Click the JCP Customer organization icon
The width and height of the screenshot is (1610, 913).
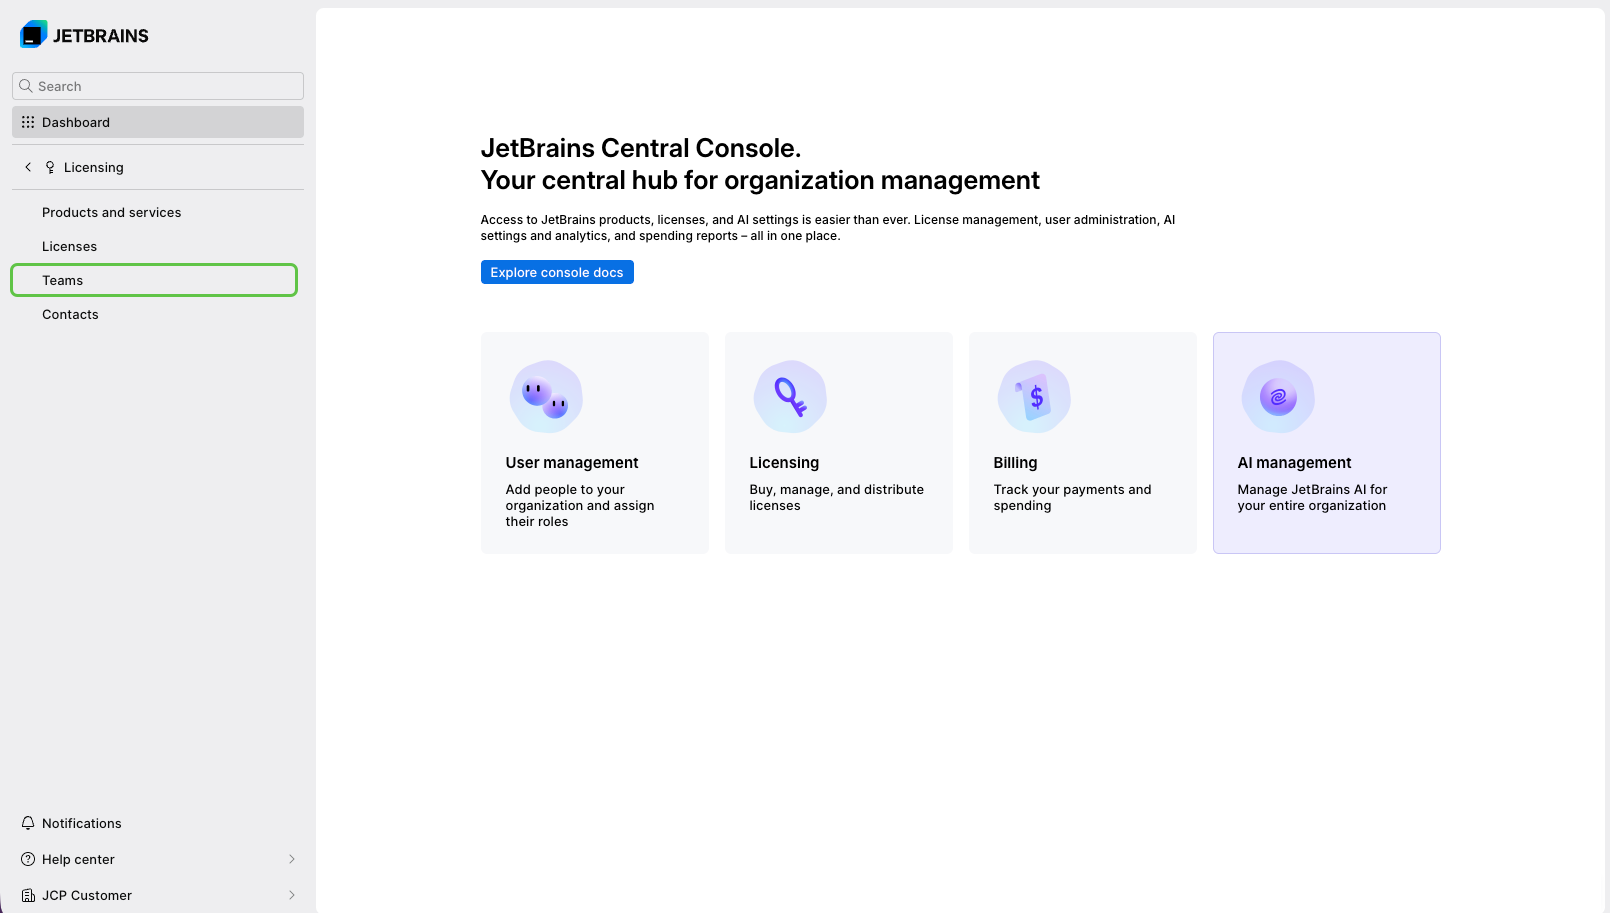(x=28, y=895)
